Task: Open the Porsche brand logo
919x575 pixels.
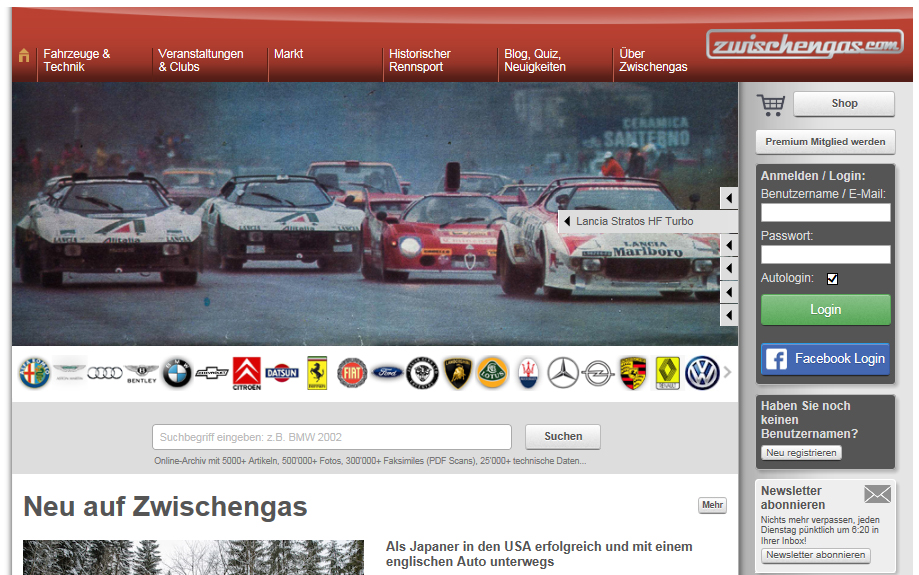Action: point(632,373)
